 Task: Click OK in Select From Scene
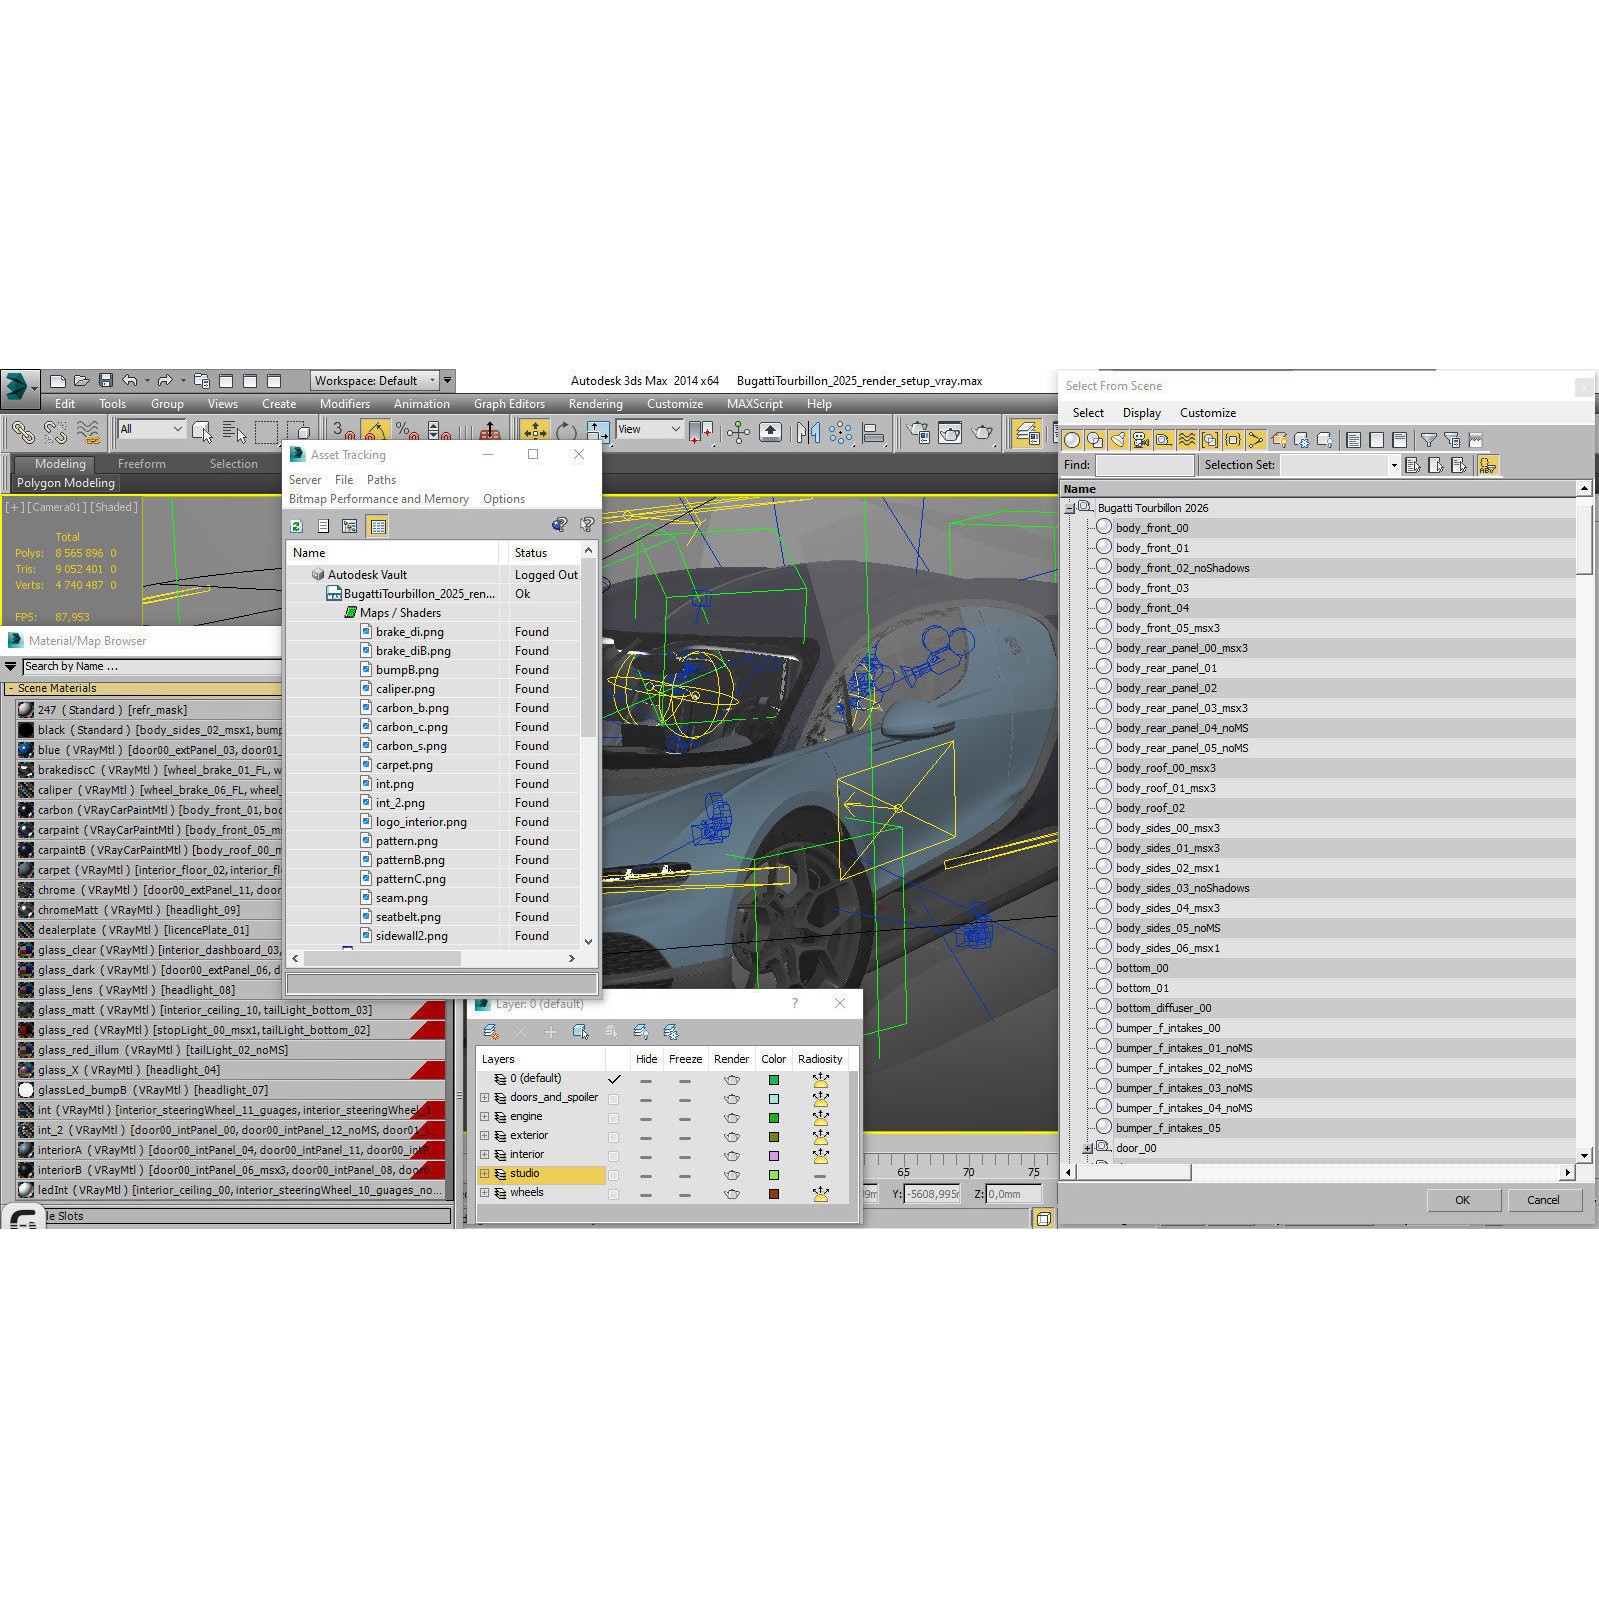click(1462, 1200)
